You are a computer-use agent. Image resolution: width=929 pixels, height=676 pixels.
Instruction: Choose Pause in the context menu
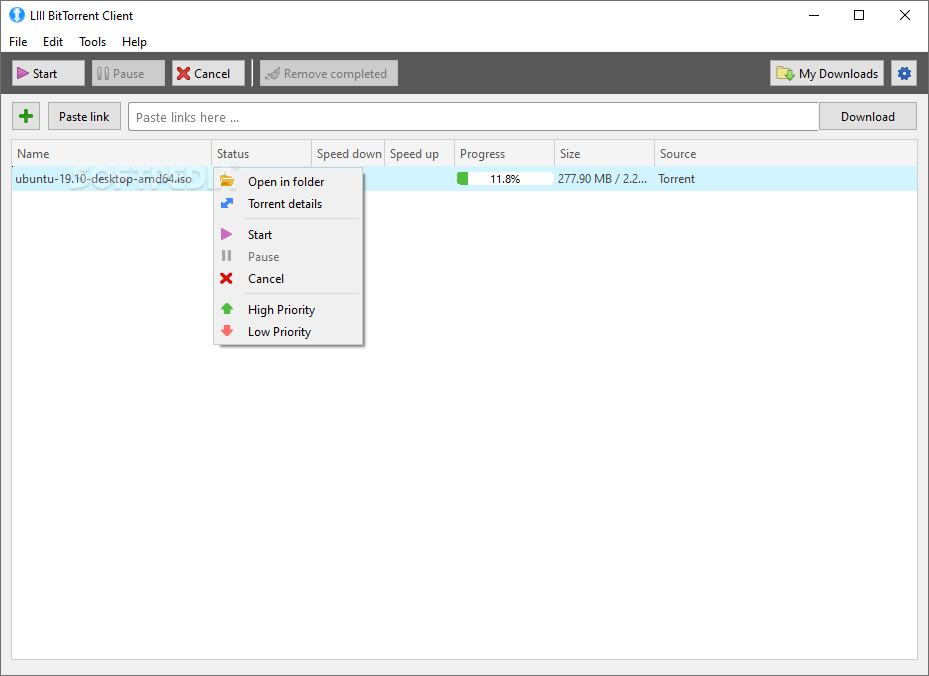coord(288,257)
